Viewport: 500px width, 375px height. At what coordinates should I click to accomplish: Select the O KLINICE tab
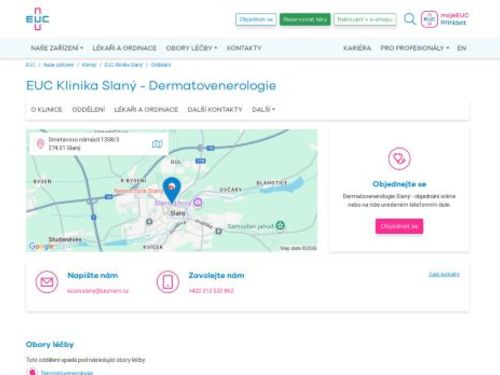[46, 109]
